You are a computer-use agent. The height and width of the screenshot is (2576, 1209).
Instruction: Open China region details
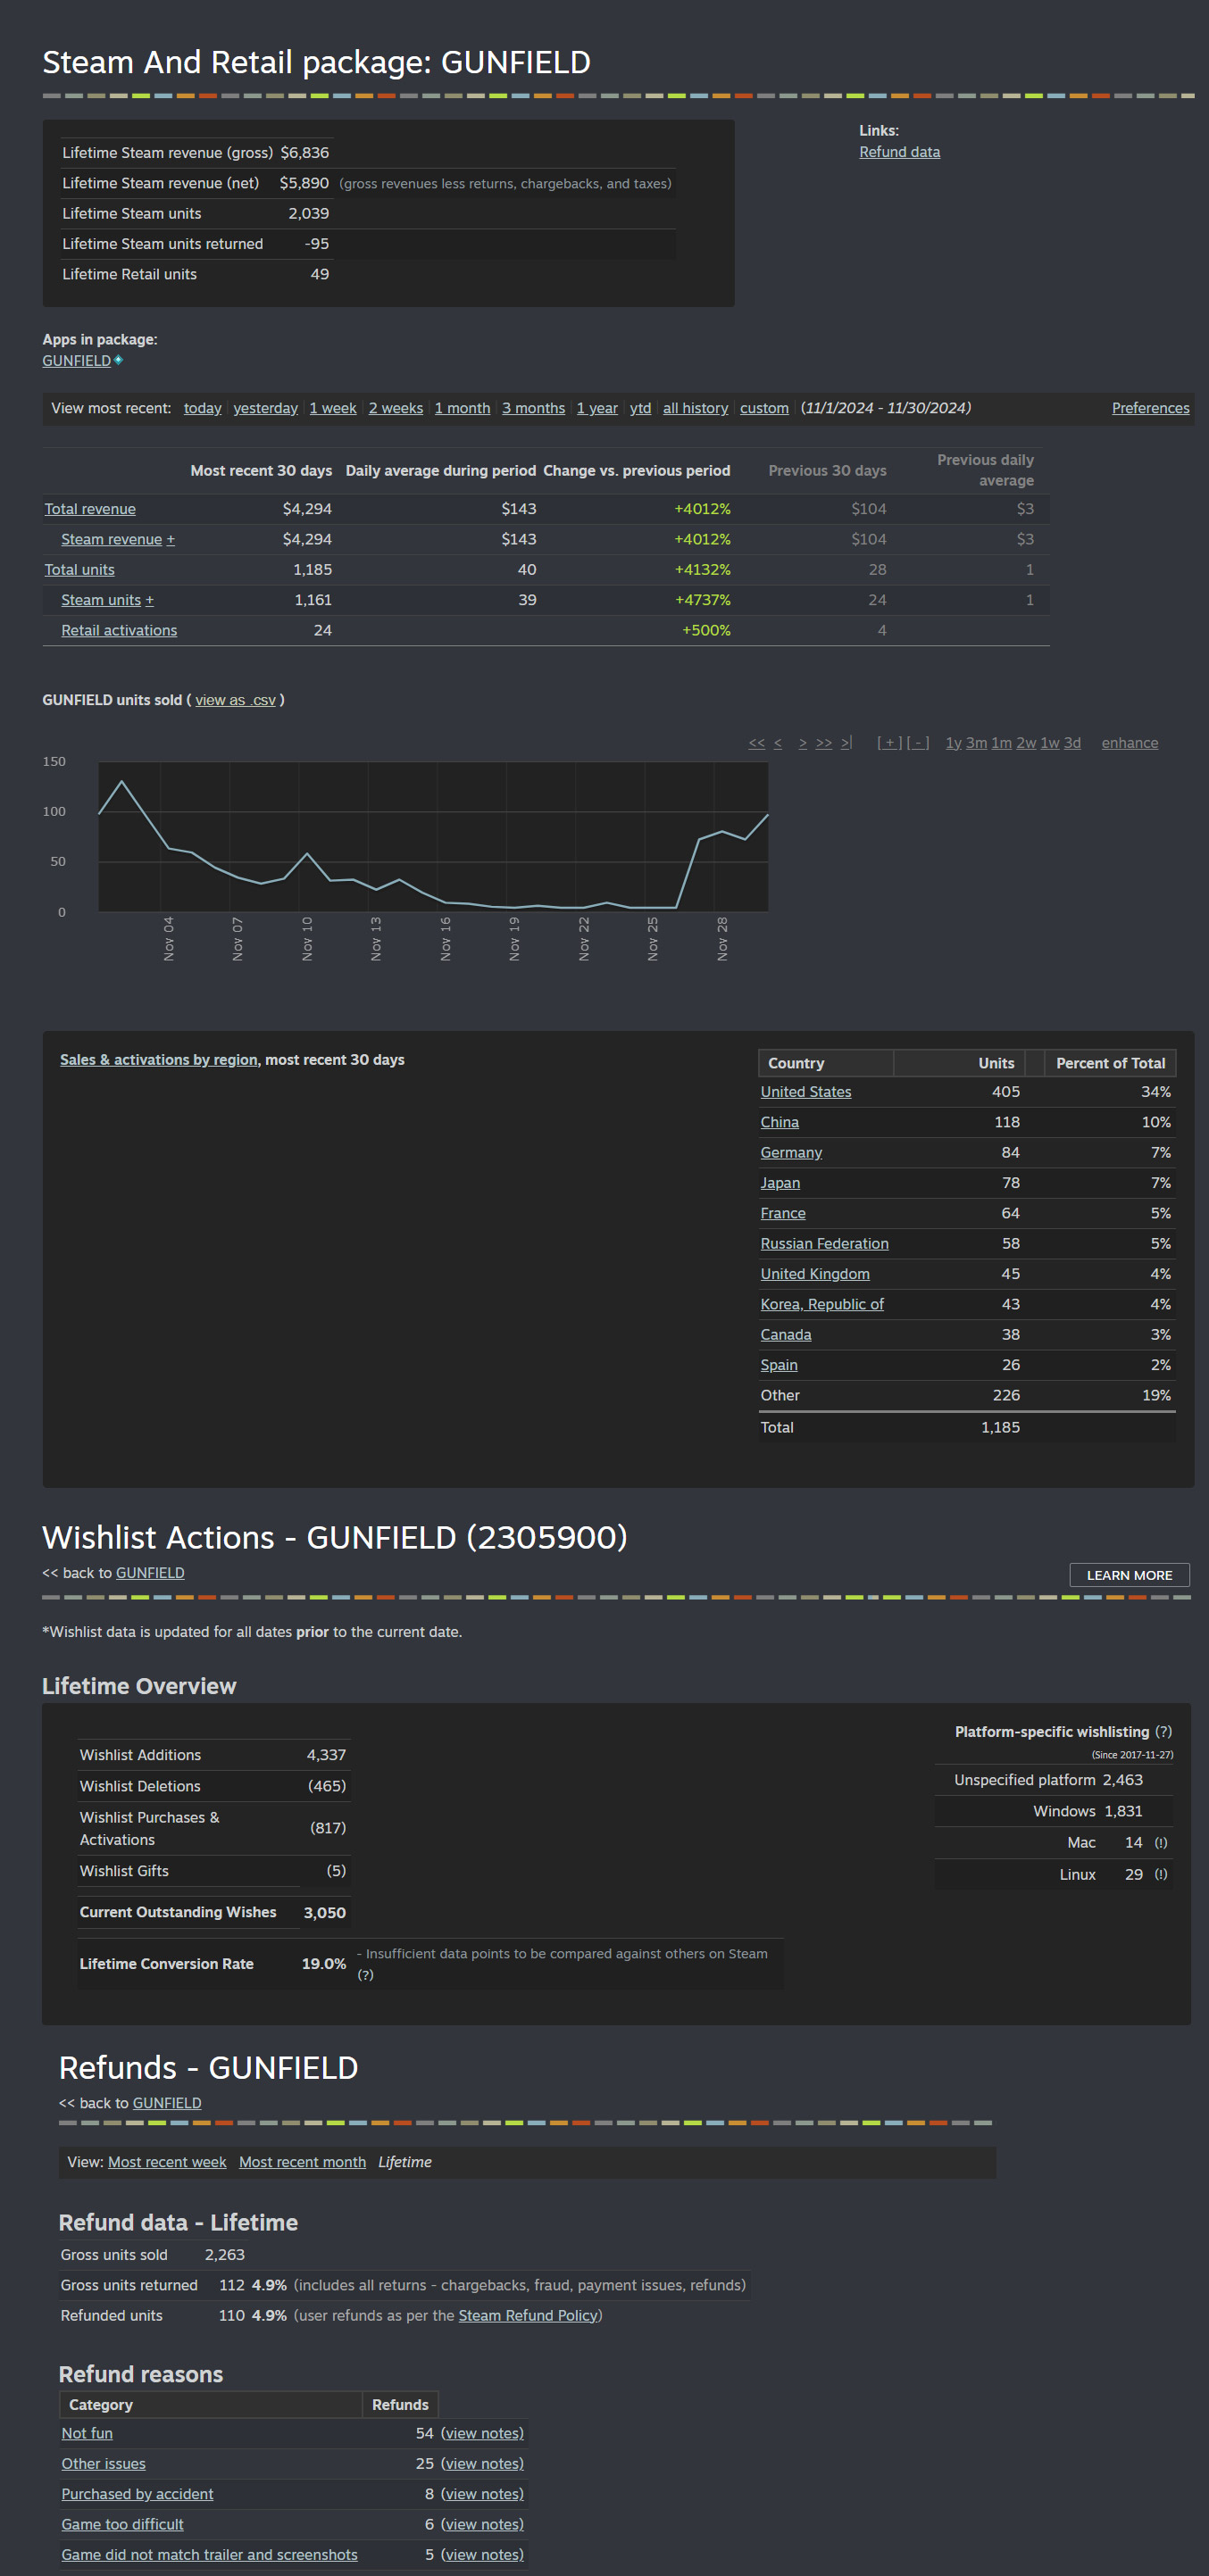779,1123
